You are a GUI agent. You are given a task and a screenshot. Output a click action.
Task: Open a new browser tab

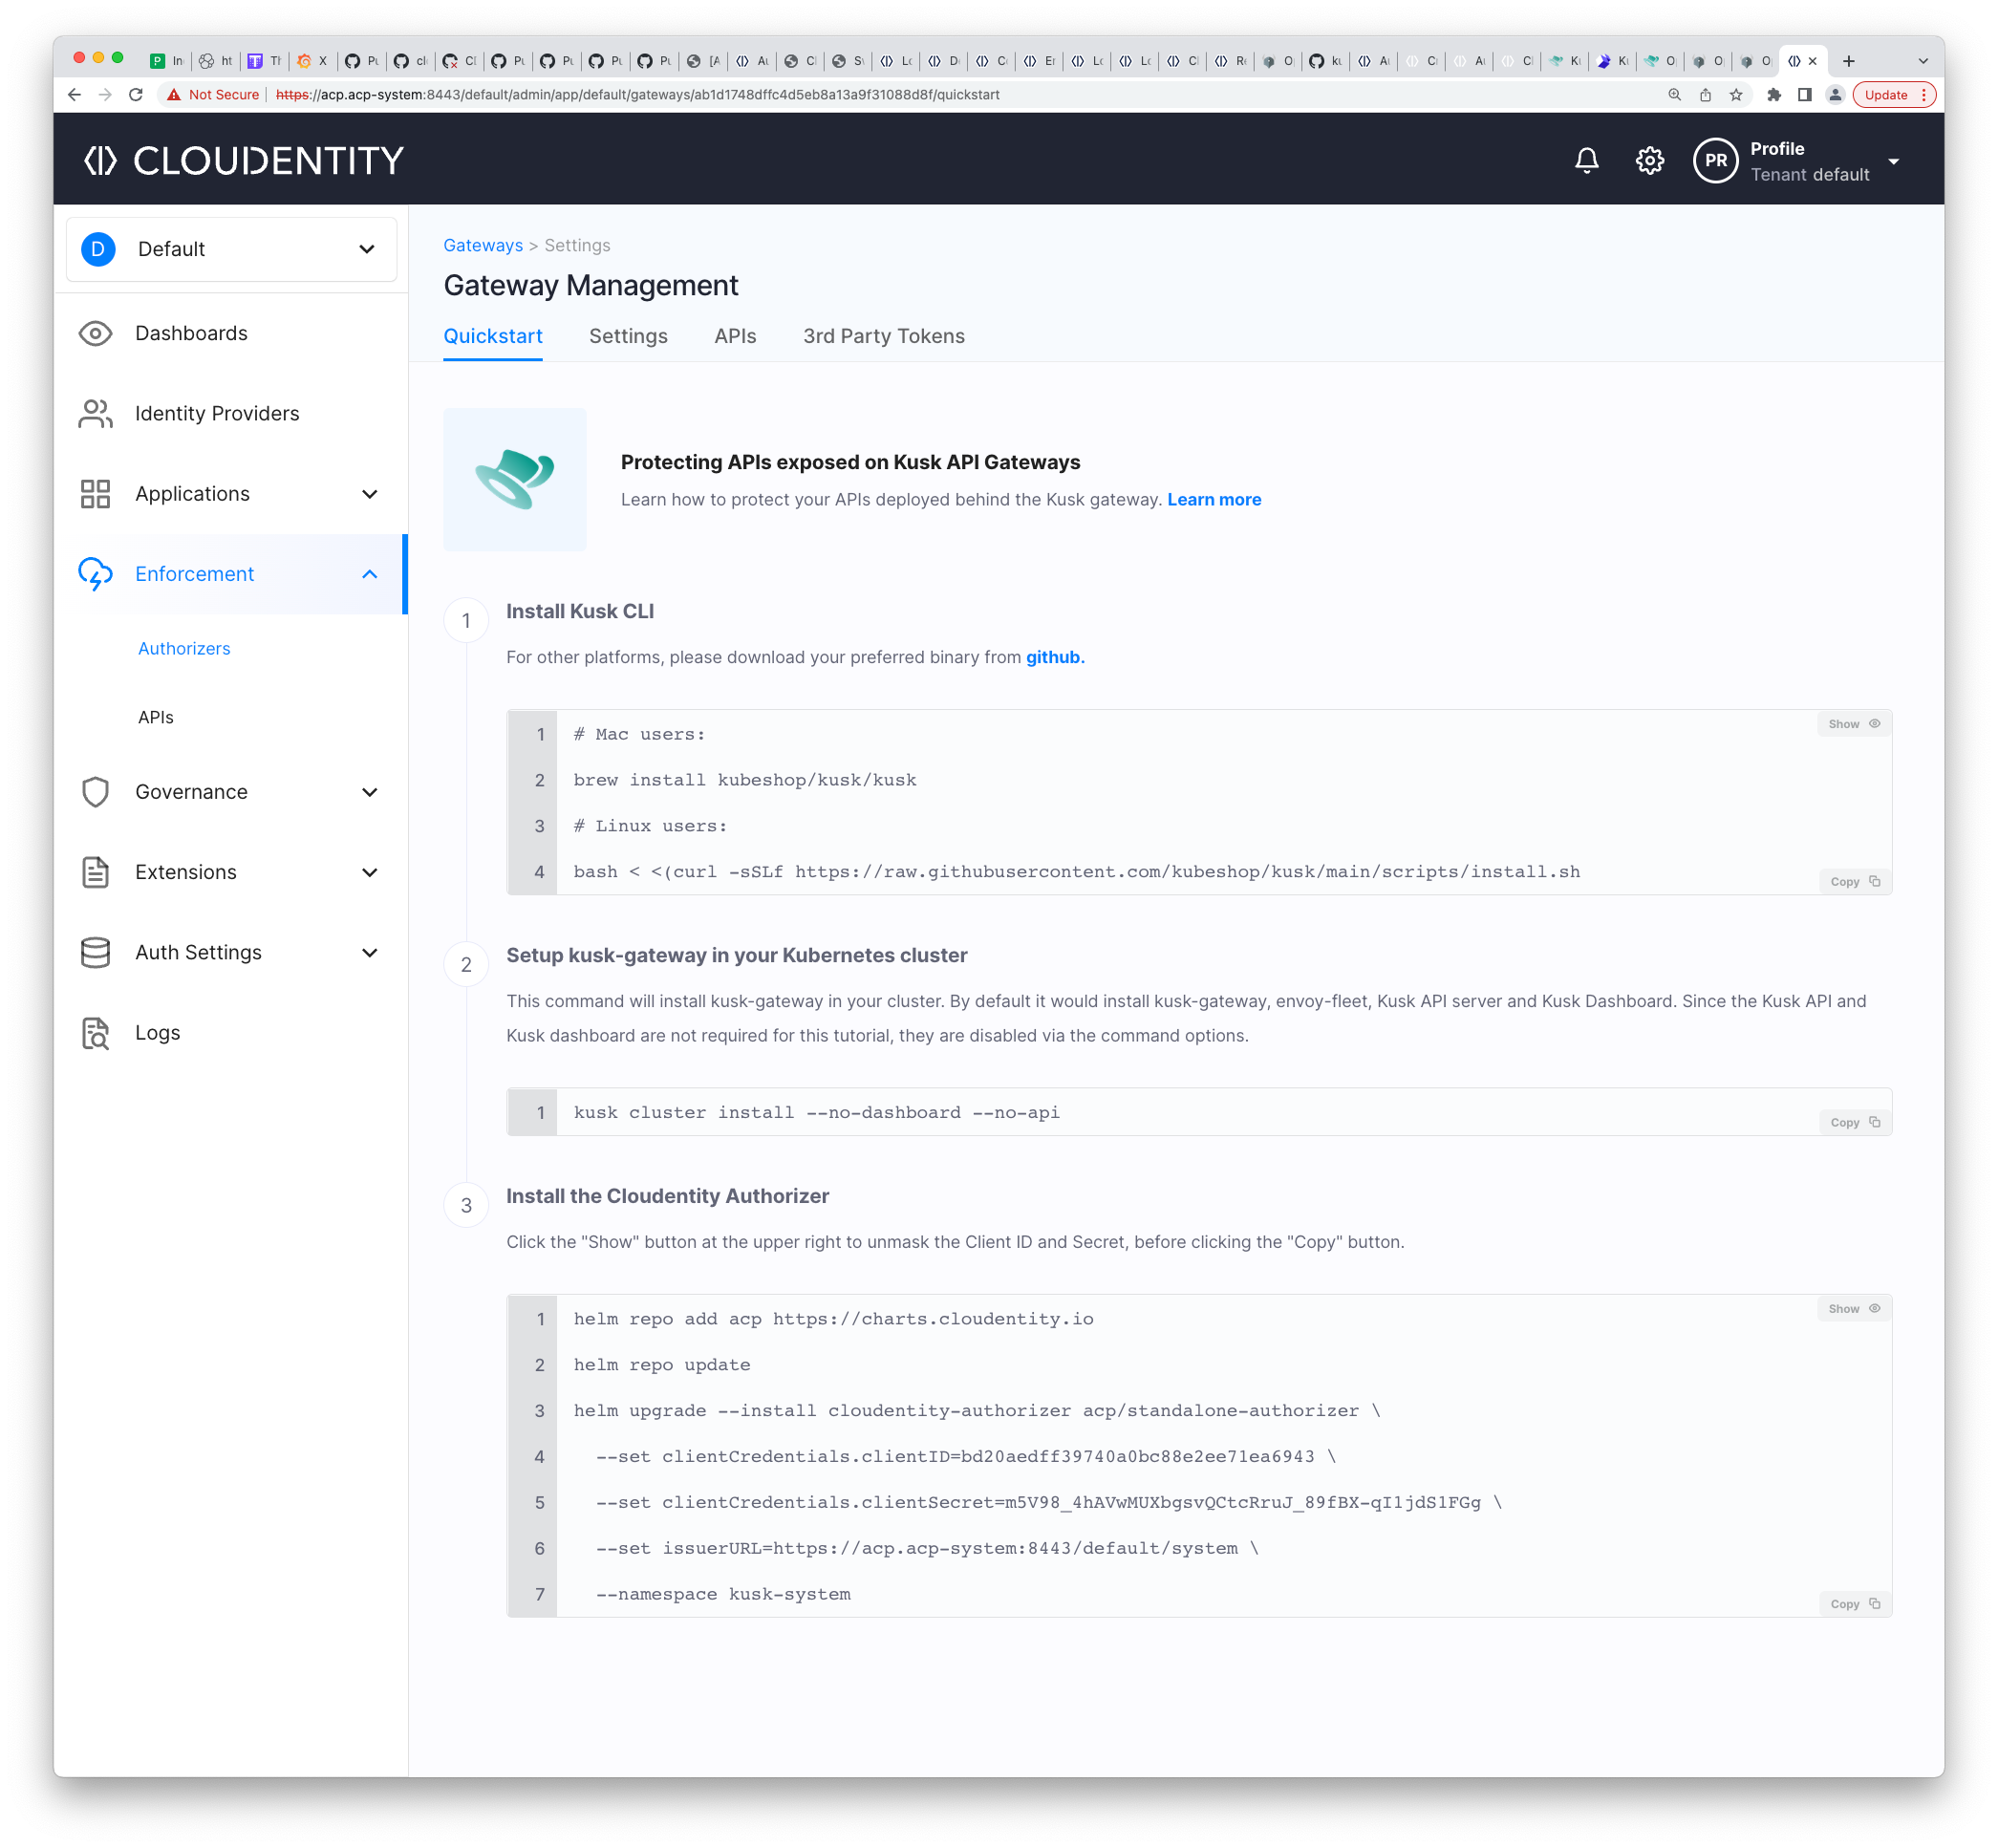coord(1848,61)
